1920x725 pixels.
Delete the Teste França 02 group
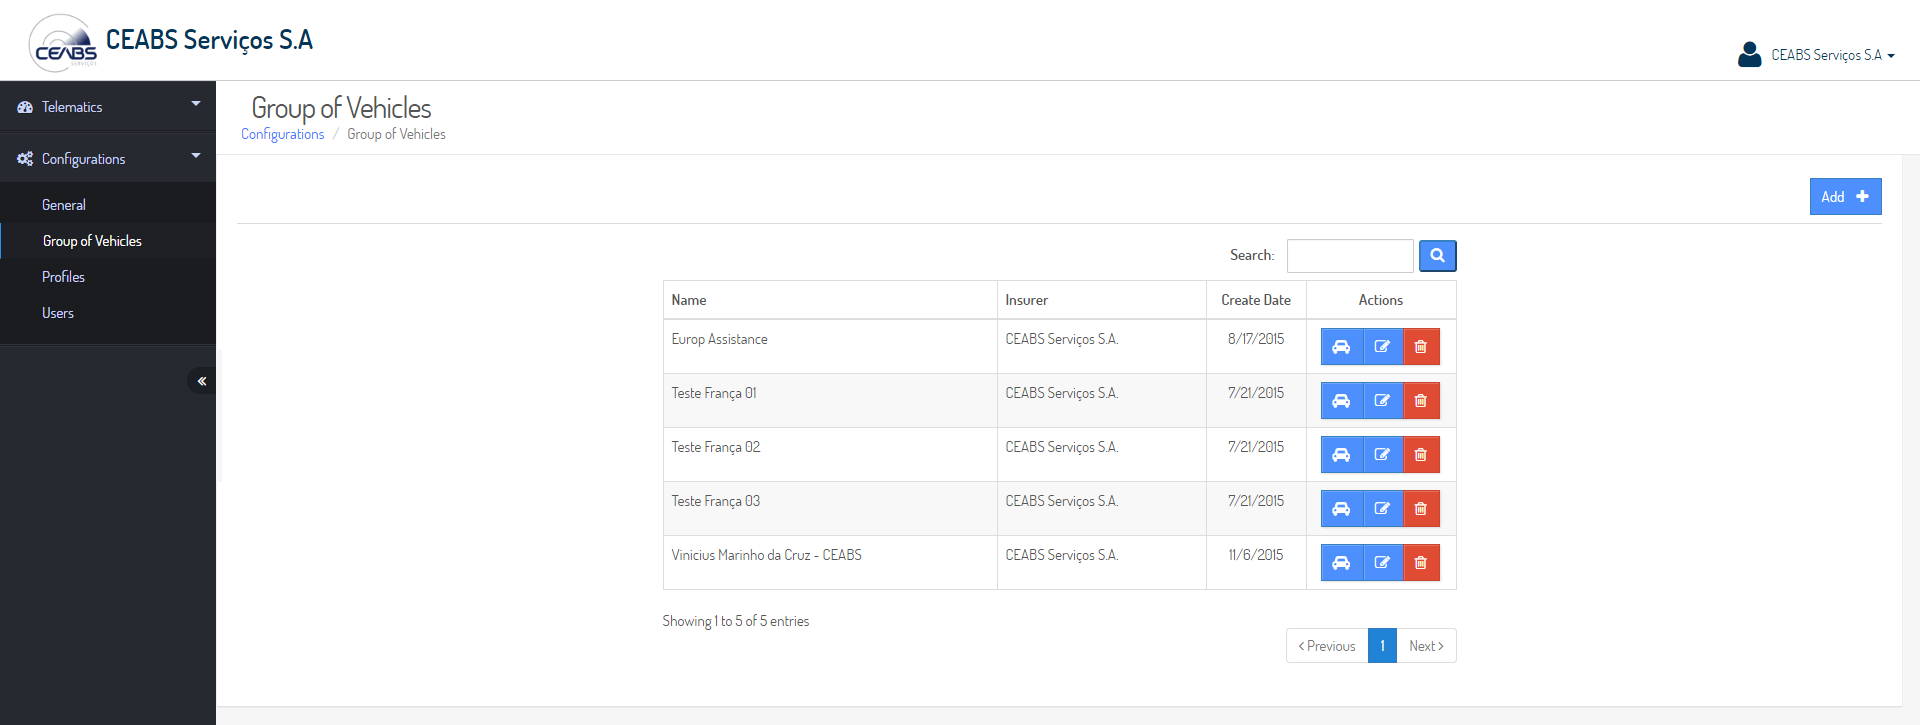(x=1421, y=455)
